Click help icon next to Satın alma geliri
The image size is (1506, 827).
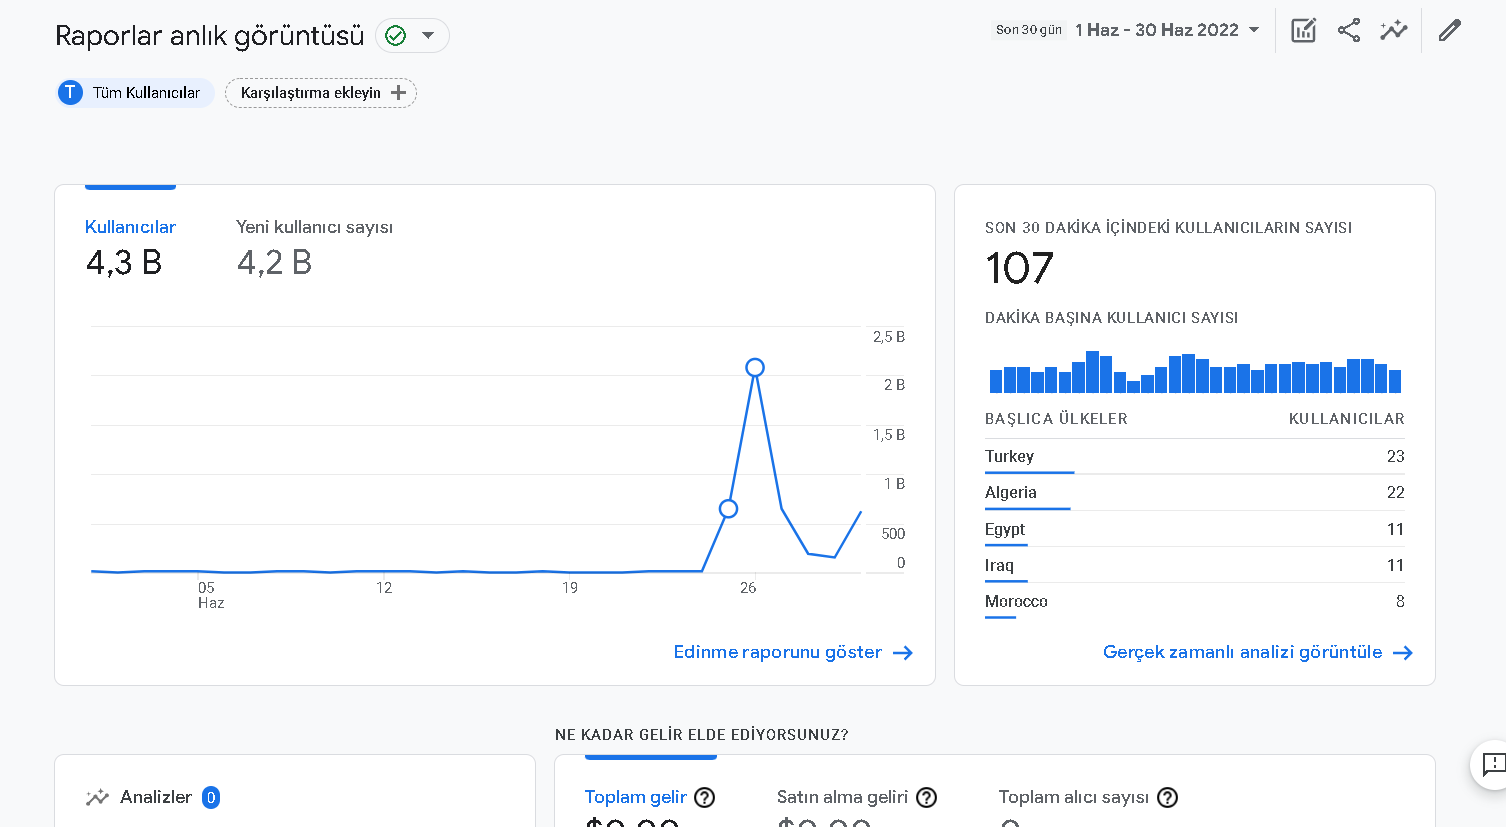927,797
